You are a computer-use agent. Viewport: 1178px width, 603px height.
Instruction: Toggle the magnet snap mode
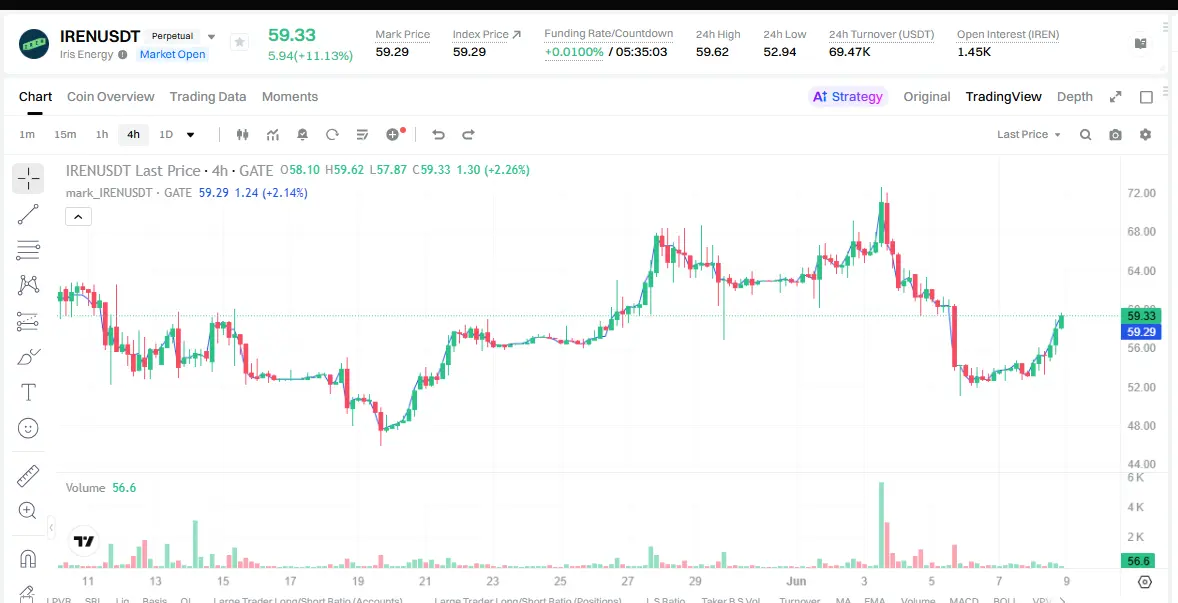[x=28, y=559]
